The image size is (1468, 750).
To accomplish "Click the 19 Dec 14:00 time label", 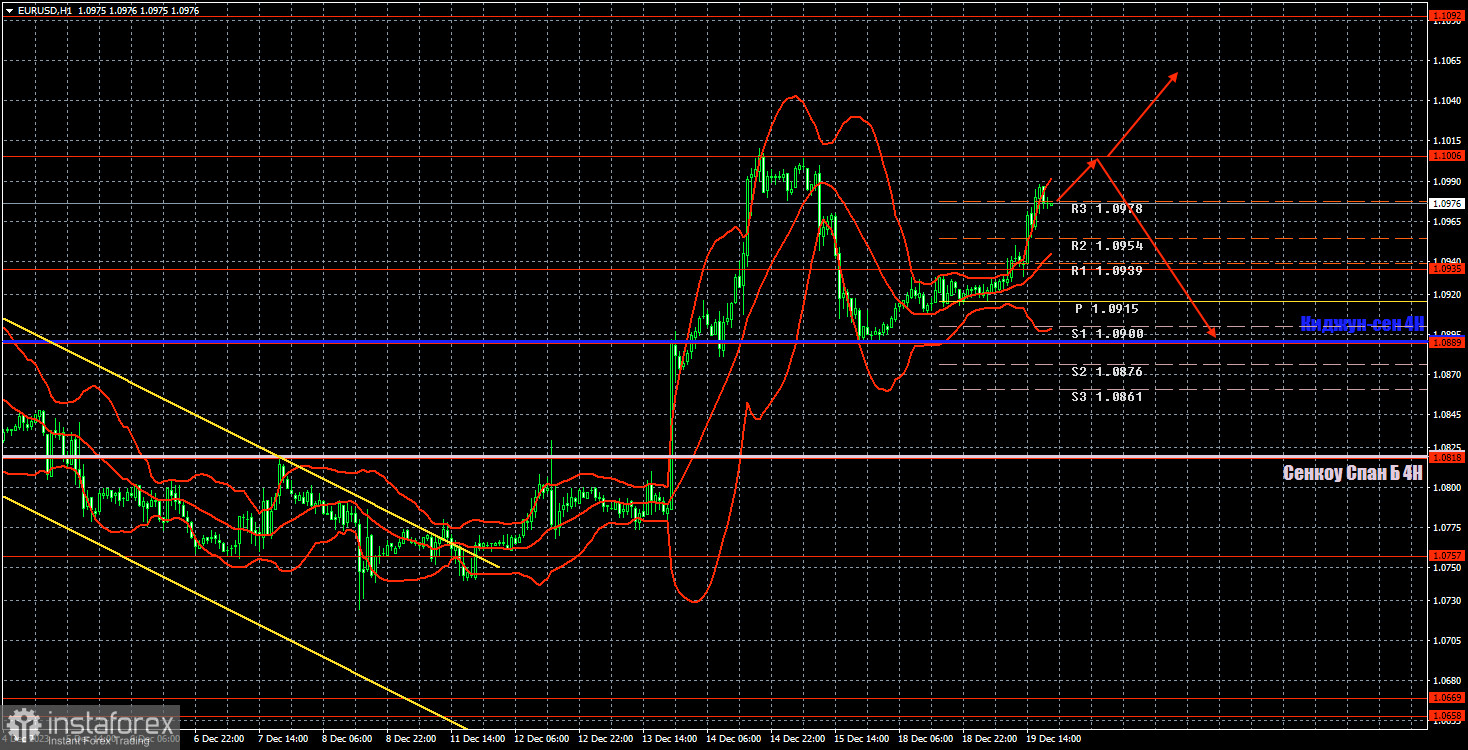I will 1052,739.
